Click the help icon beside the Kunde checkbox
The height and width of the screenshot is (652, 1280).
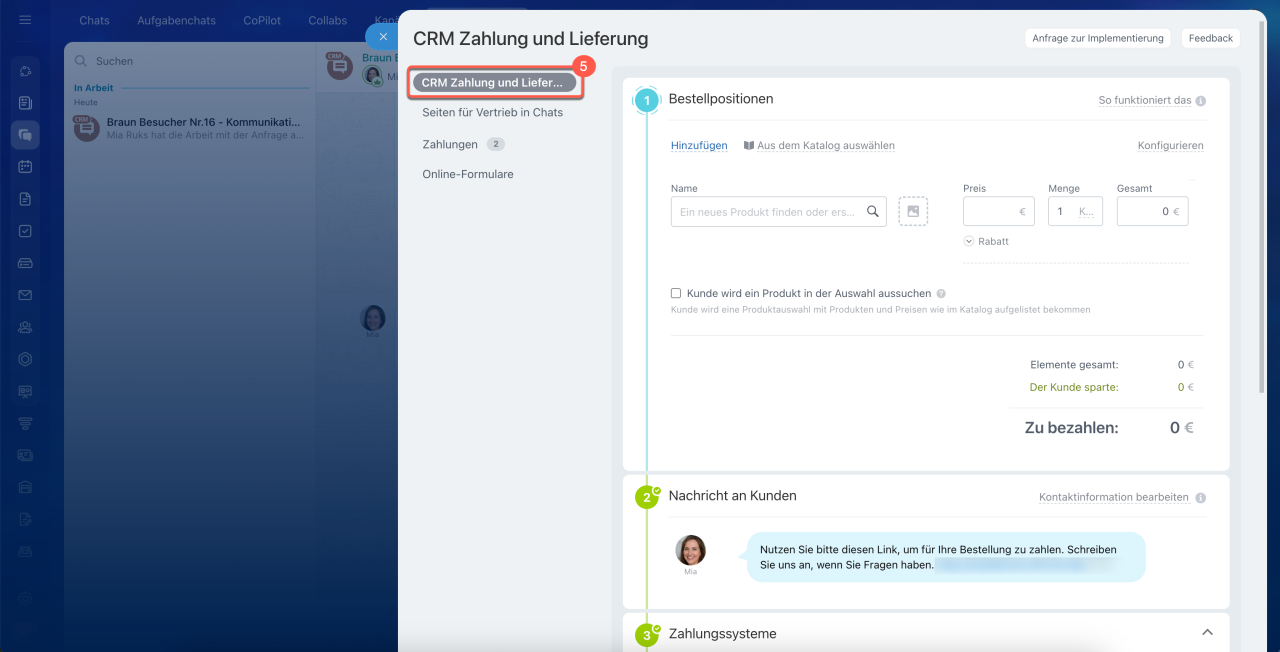pyautogui.click(x=942, y=294)
